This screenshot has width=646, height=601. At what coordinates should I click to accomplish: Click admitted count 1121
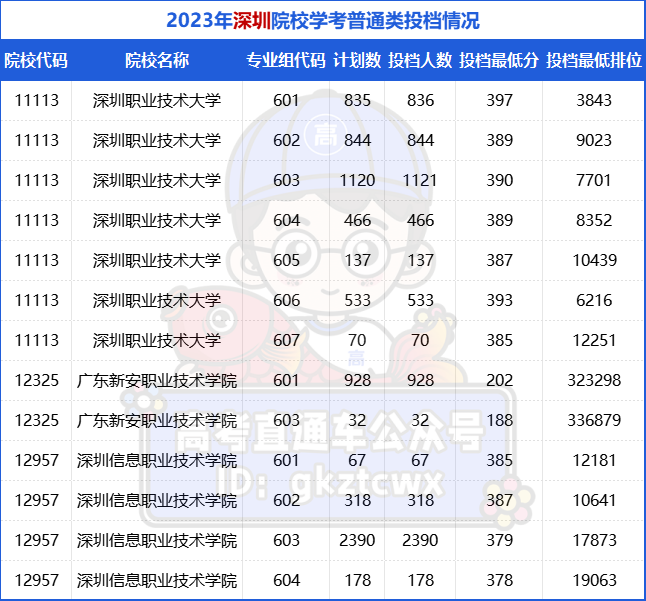click(x=420, y=180)
